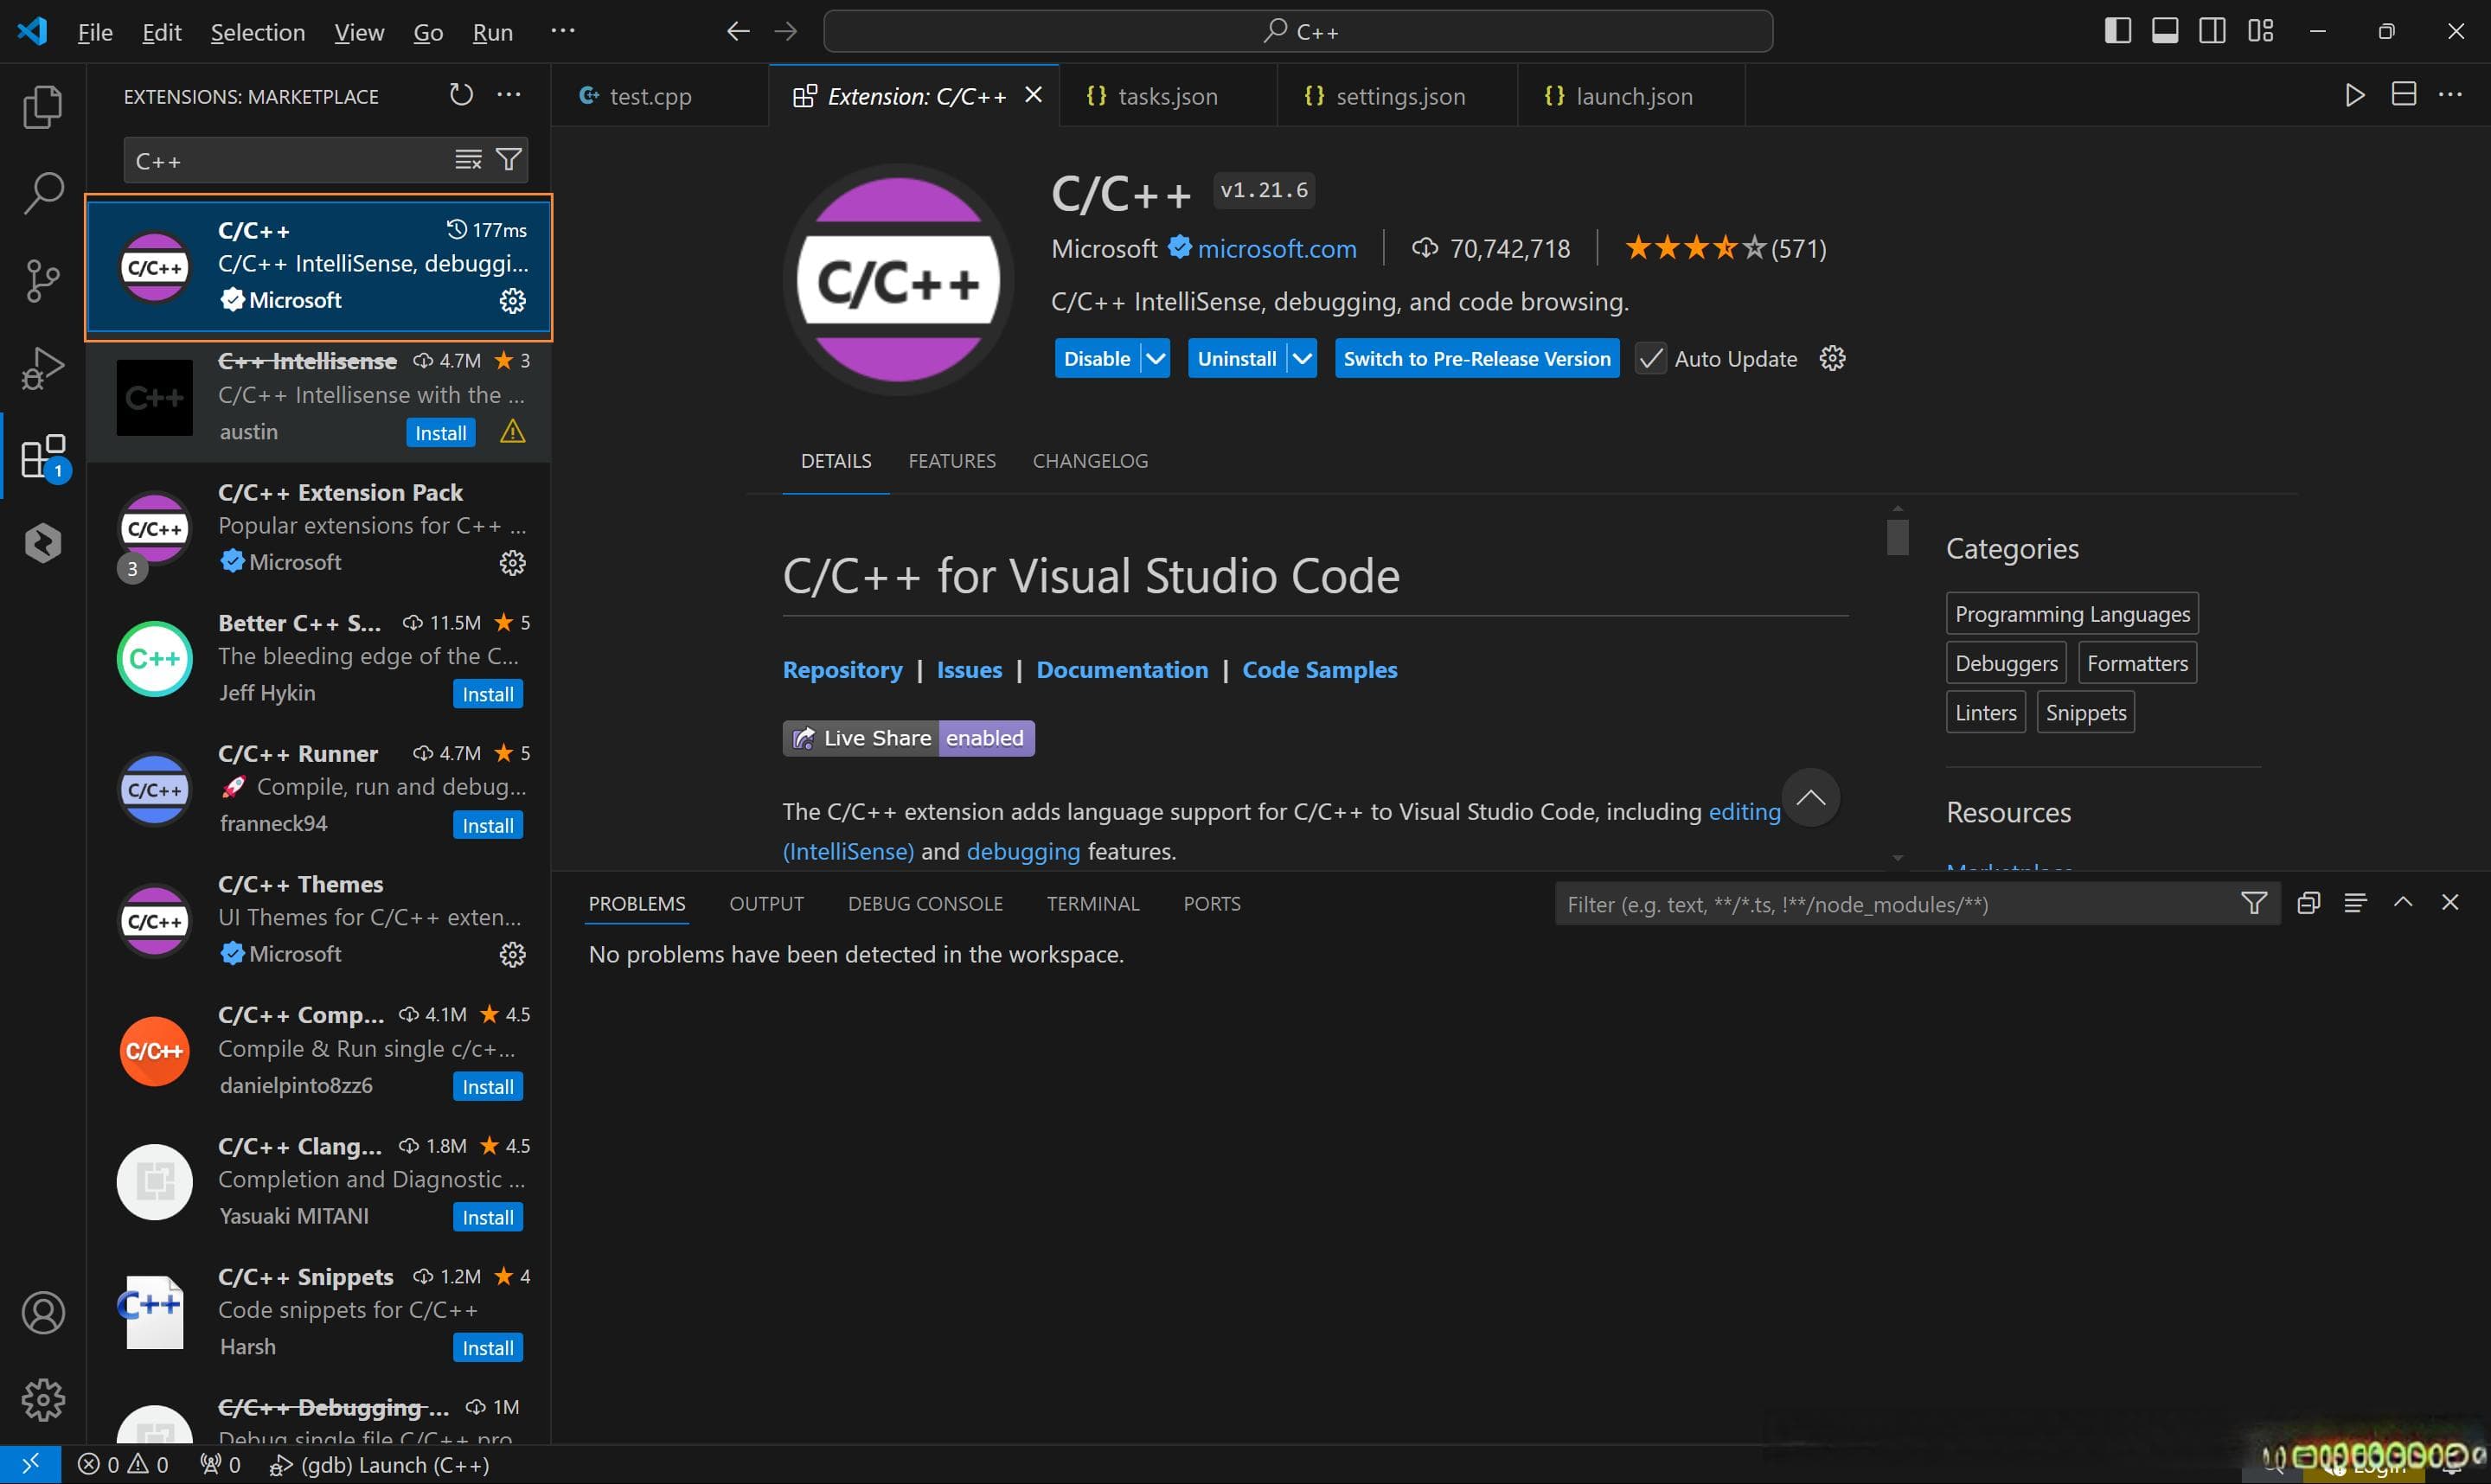Open the Run and Debug view
The width and height of the screenshot is (2491, 1484).
[x=43, y=368]
